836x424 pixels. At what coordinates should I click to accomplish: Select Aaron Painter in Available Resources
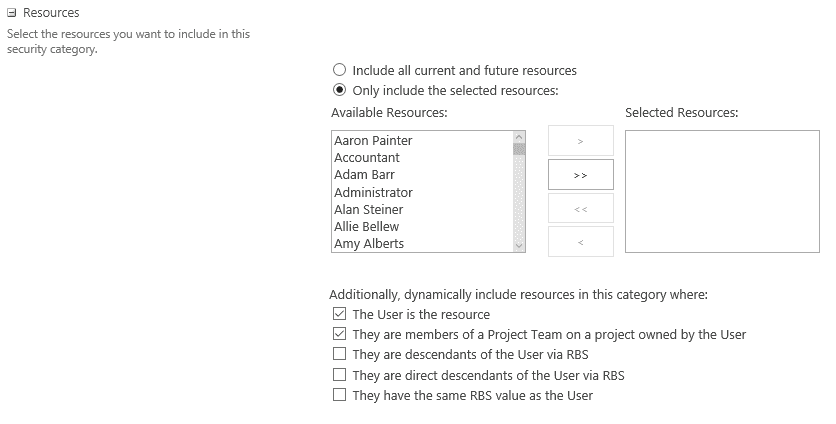coord(373,140)
